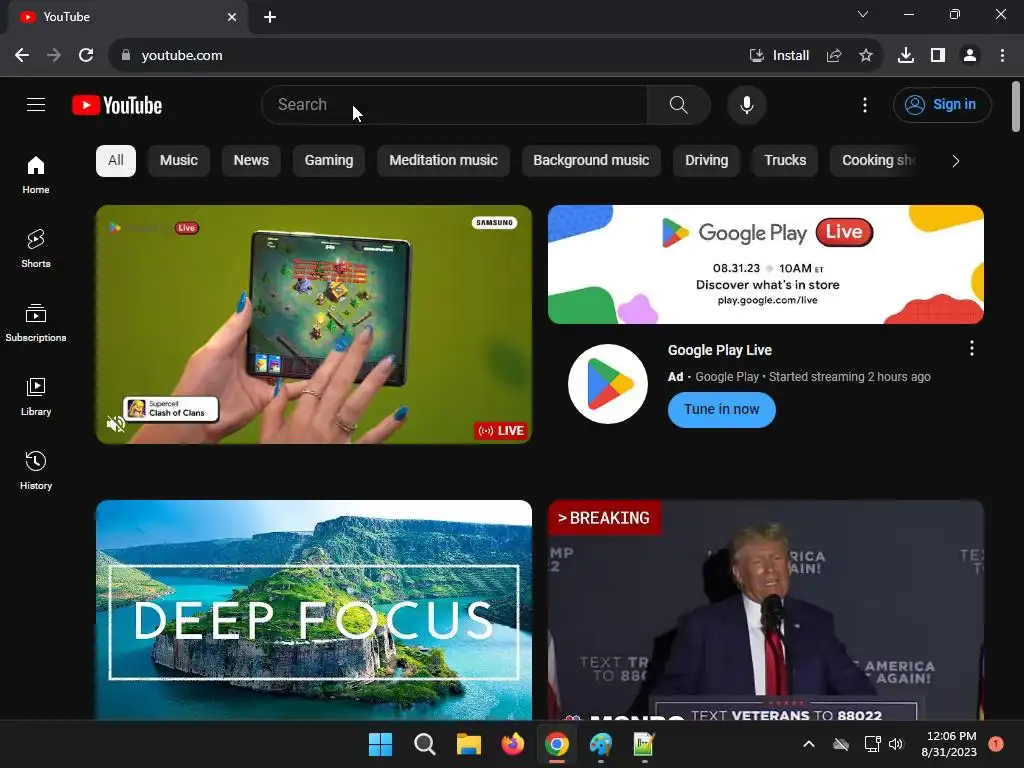Open Google Play Live ad options menu

(972, 348)
